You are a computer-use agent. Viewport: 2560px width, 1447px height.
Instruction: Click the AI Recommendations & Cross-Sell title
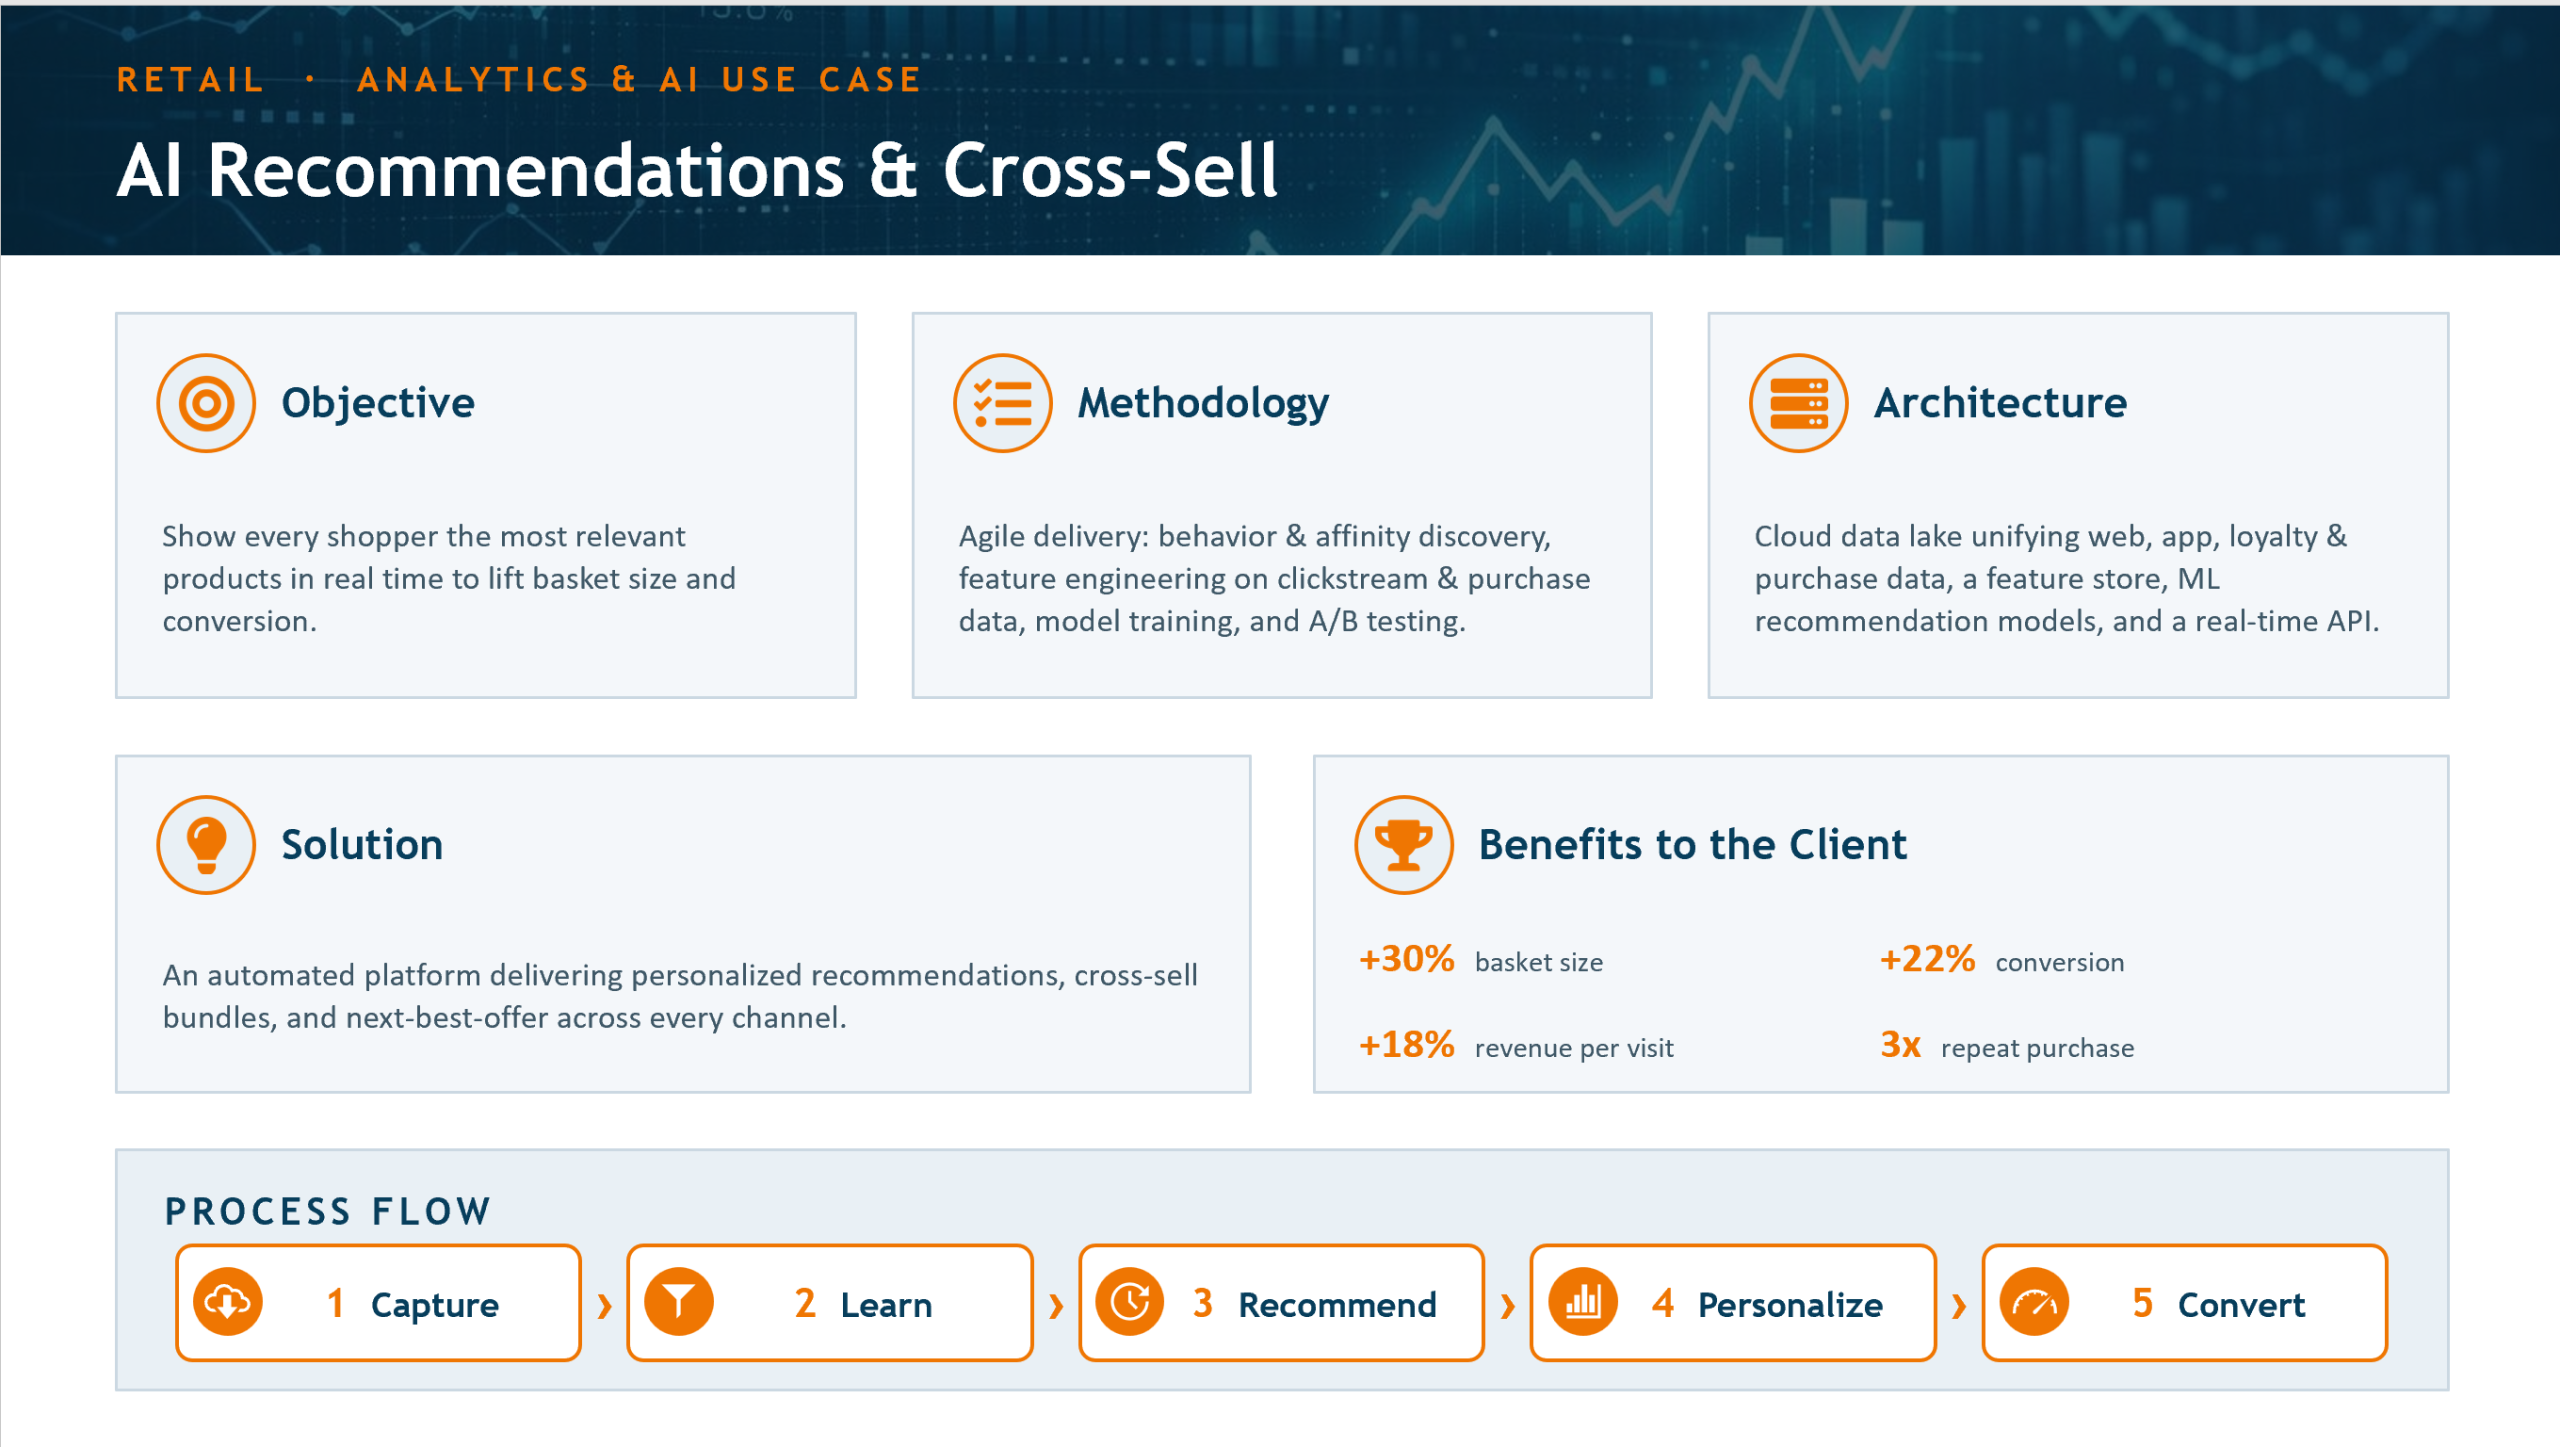[x=697, y=170]
